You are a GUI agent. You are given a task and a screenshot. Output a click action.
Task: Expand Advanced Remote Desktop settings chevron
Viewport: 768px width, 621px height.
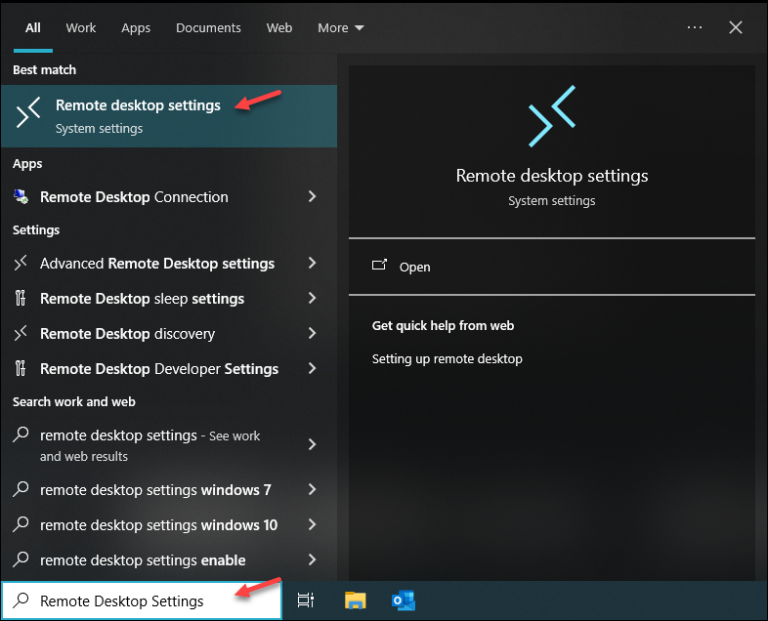click(x=312, y=263)
